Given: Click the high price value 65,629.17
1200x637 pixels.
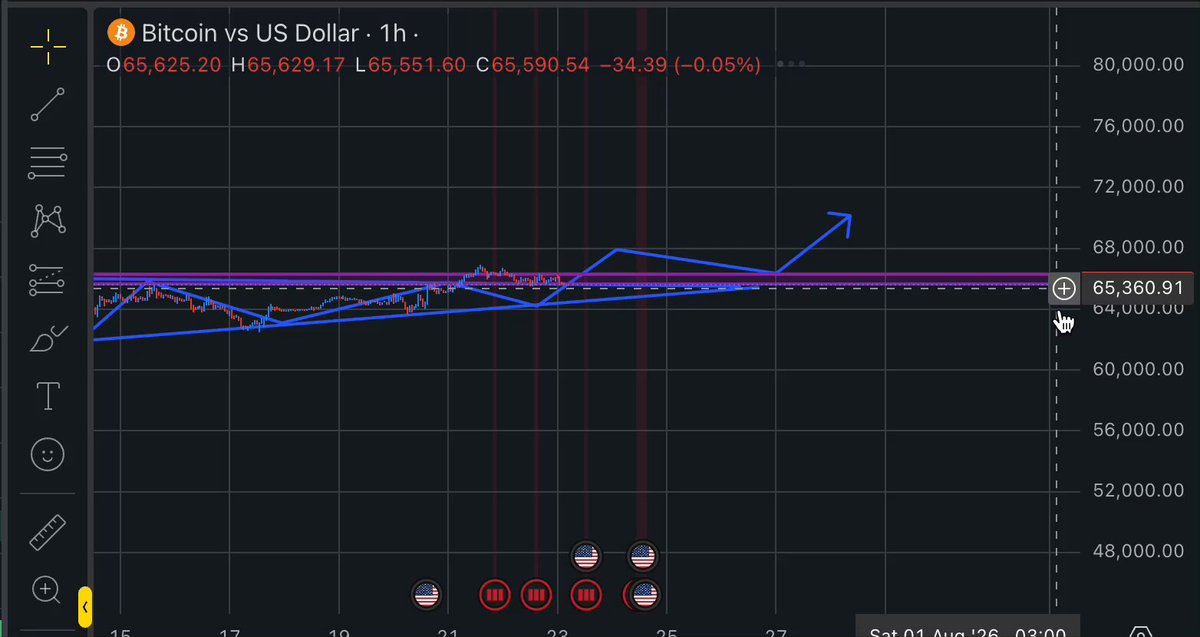Looking at the screenshot, I should (297, 65).
